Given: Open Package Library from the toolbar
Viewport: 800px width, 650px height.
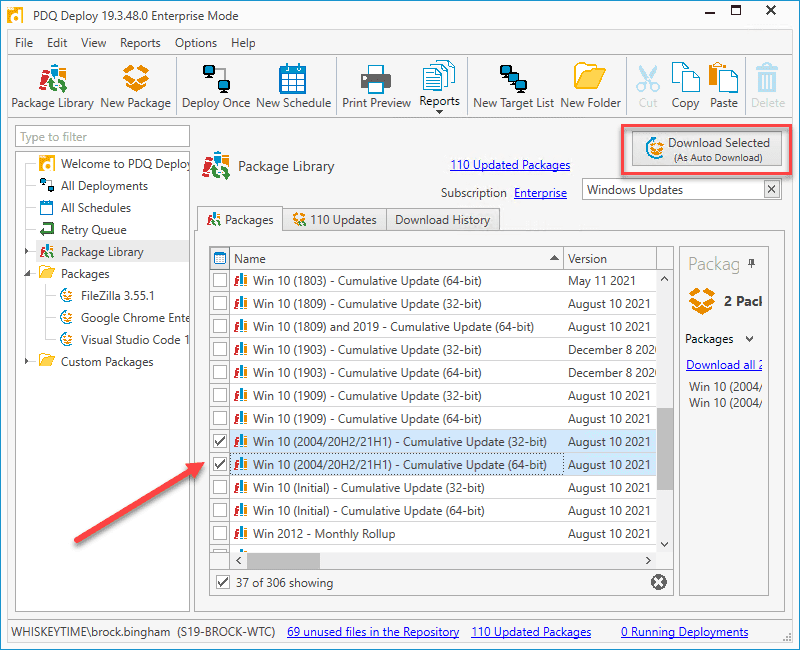Looking at the screenshot, I should 53,86.
